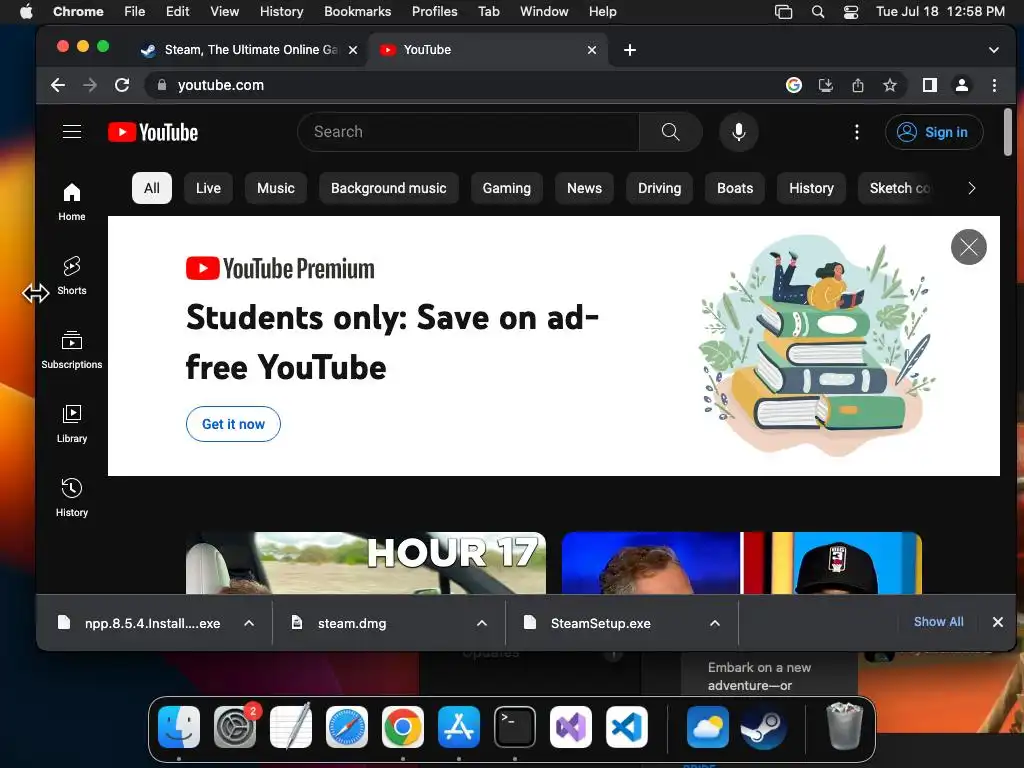
Task: Click the address bar URL
Action: (221, 85)
